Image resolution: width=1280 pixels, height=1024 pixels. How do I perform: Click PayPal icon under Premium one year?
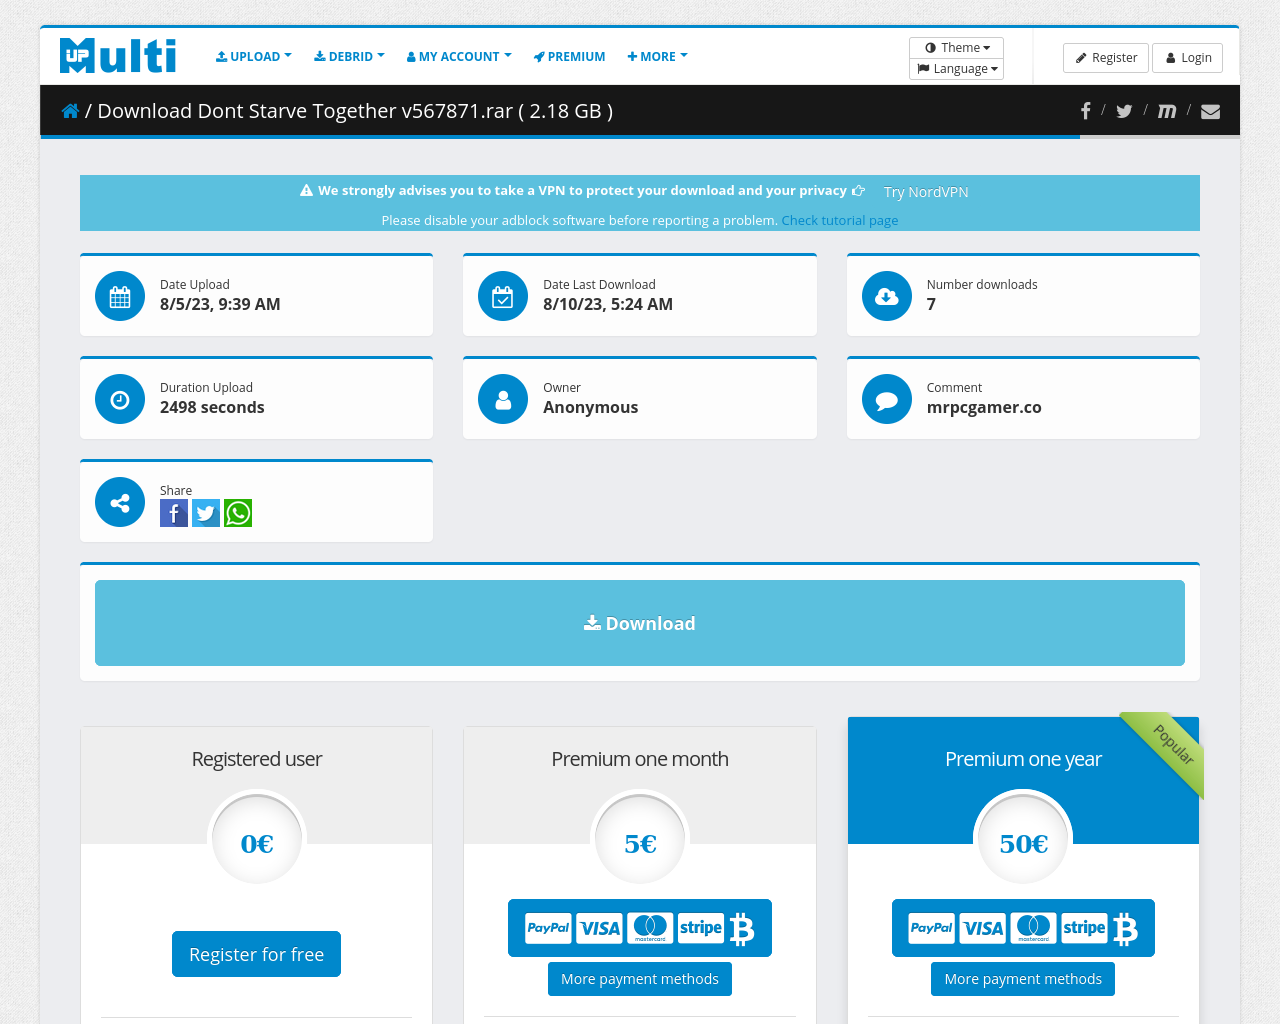(x=932, y=928)
